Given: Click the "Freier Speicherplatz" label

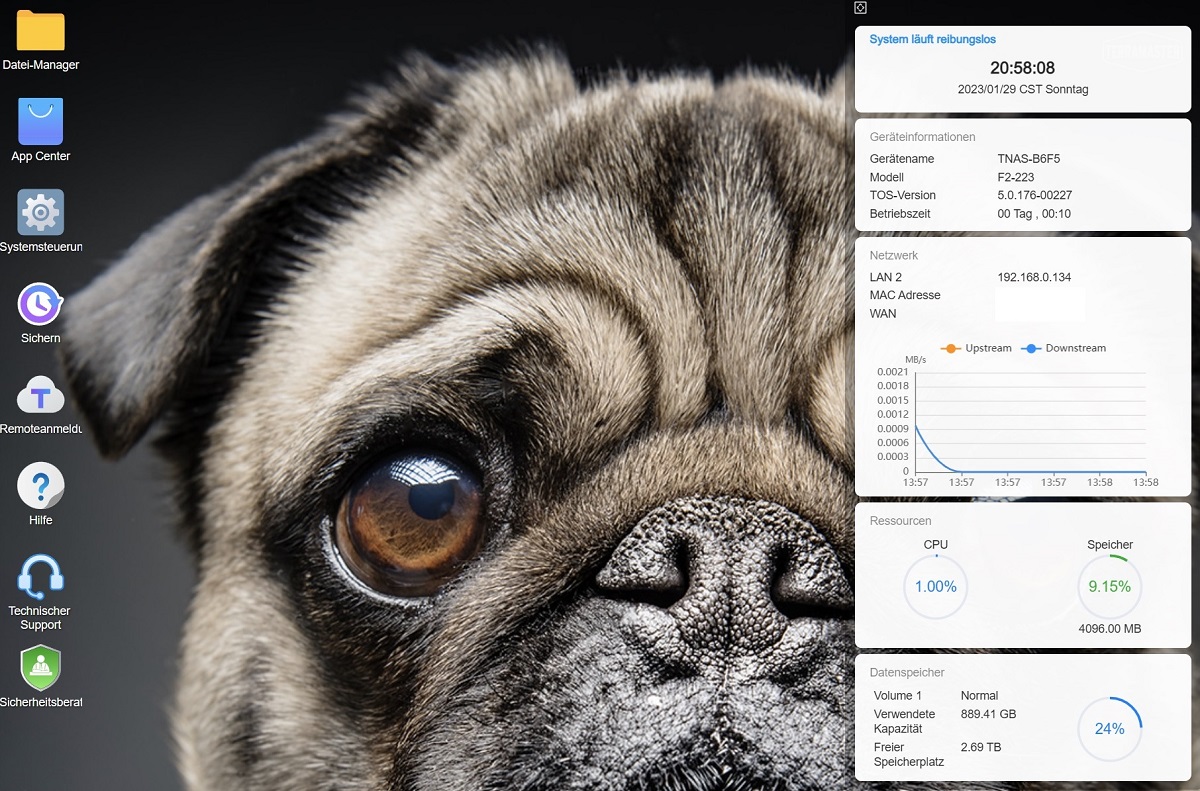Looking at the screenshot, I should pos(909,754).
